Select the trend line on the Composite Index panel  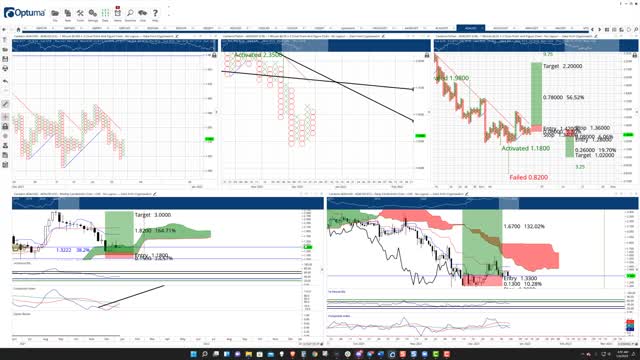pos(131,296)
